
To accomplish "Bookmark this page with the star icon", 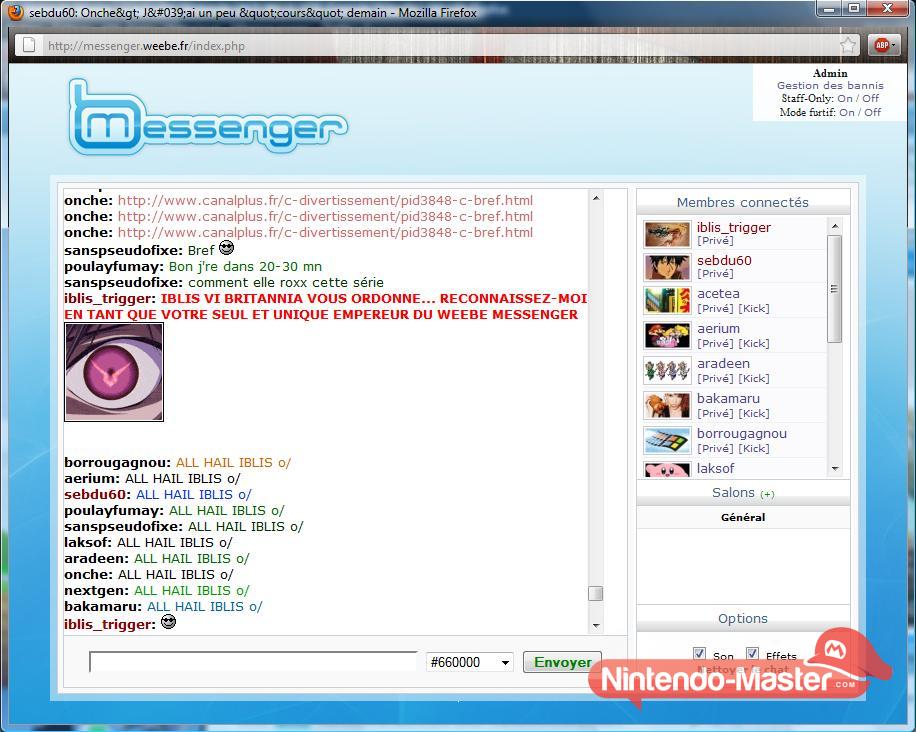I will 848,45.
